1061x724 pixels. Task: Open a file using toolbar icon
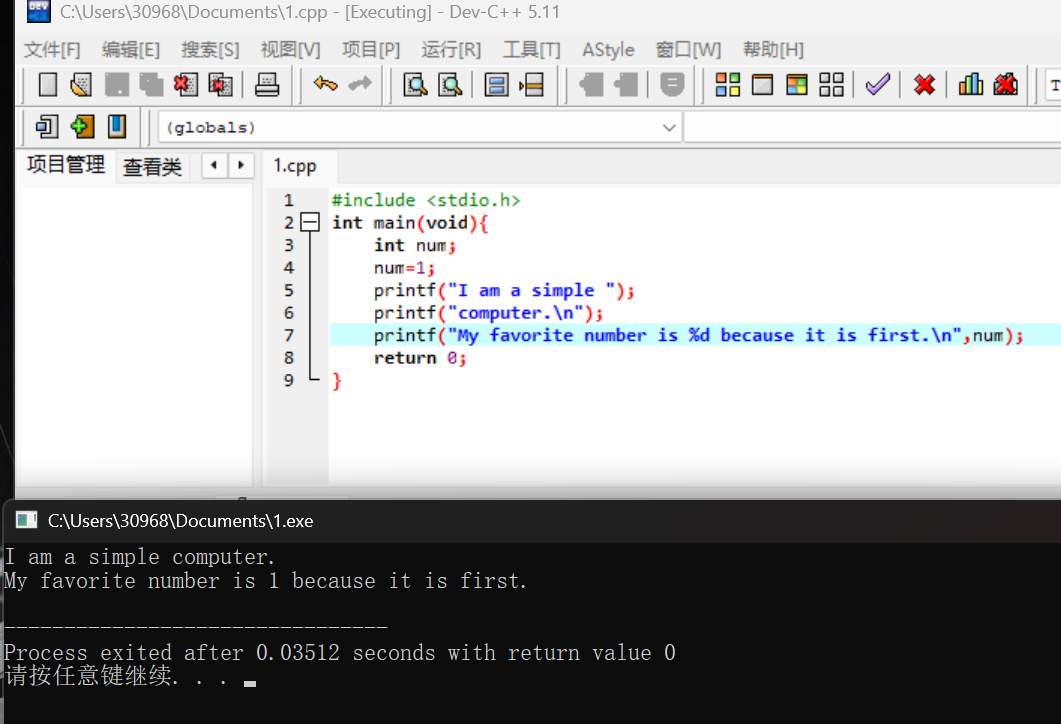click(x=81, y=85)
